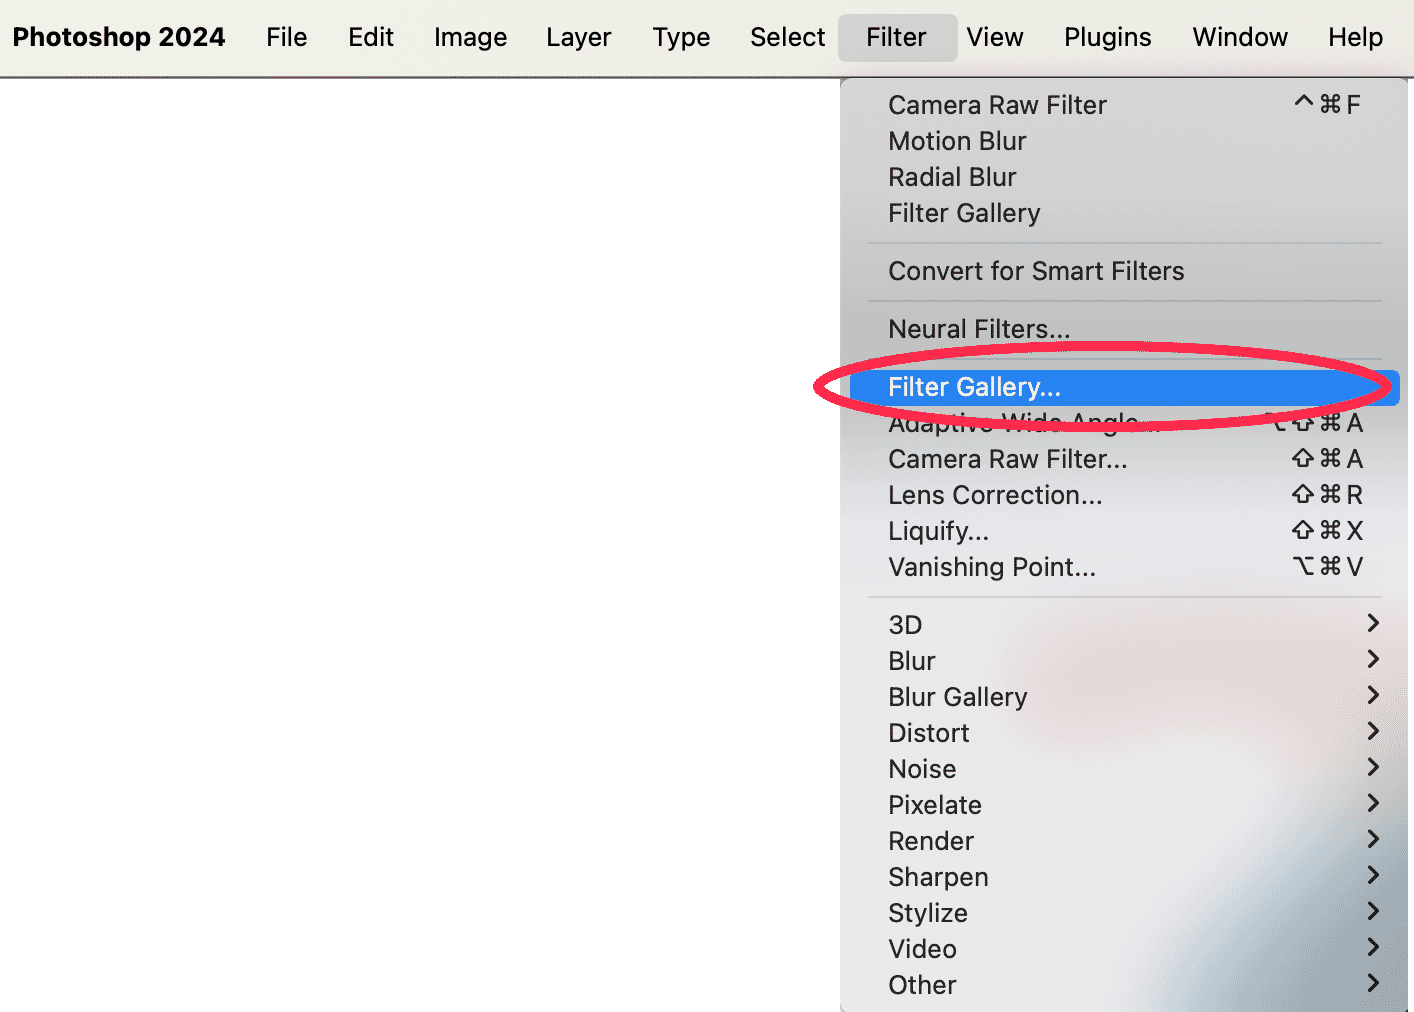Image resolution: width=1414 pixels, height=1012 pixels.
Task: Click the Photoshop 2024 app menu
Action: [119, 37]
